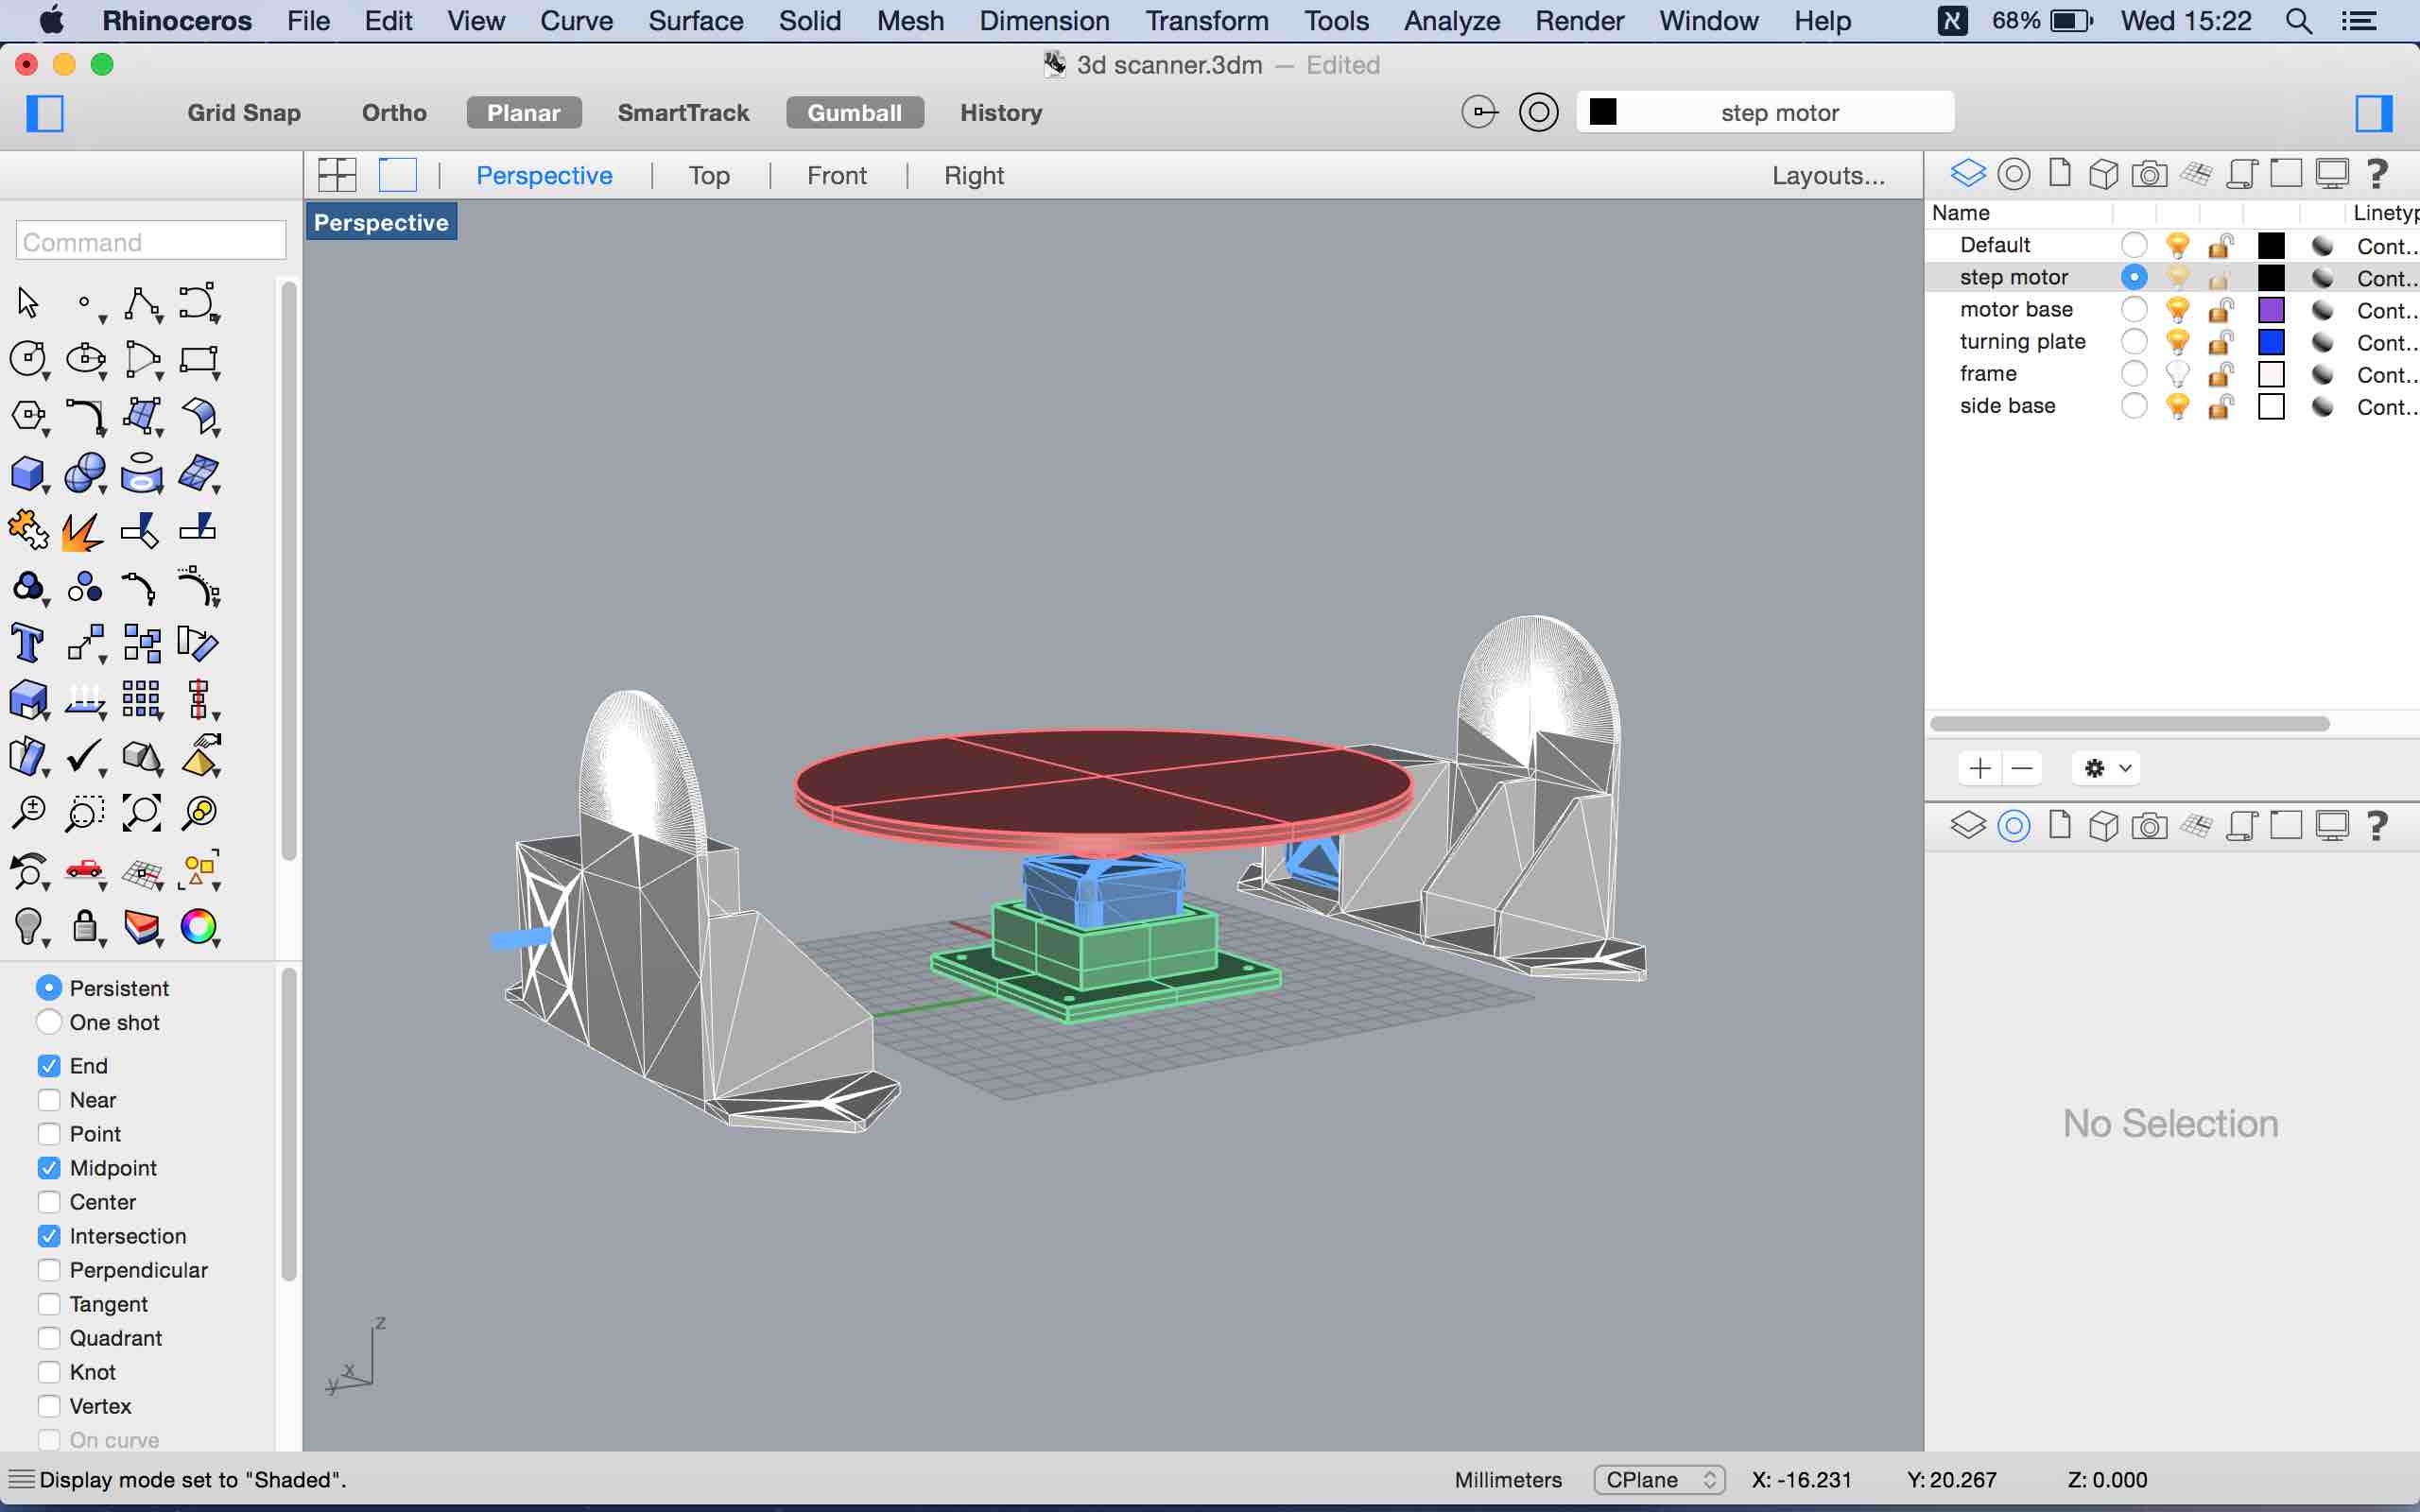Make Default the current layer
Image resolution: width=2420 pixels, height=1512 pixels.
point(2133,245)
